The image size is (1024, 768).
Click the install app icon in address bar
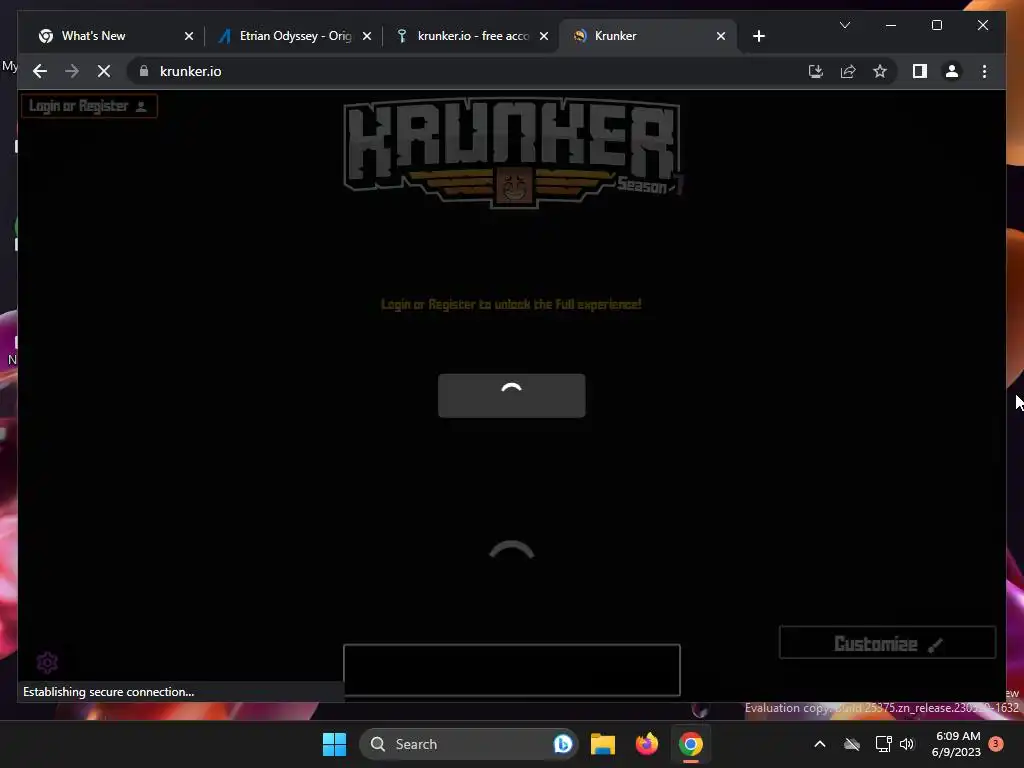(816, 71)
